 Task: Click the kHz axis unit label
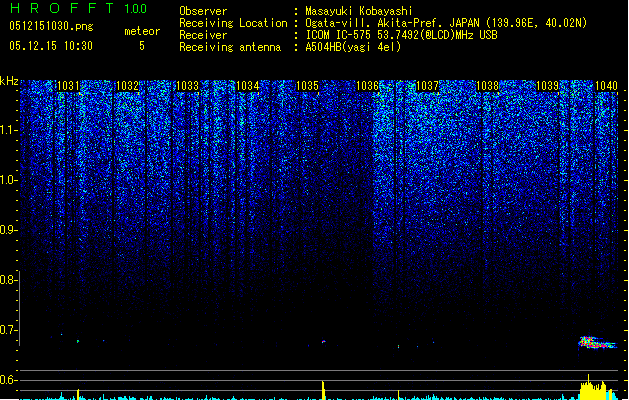click(x=9, y=81)
